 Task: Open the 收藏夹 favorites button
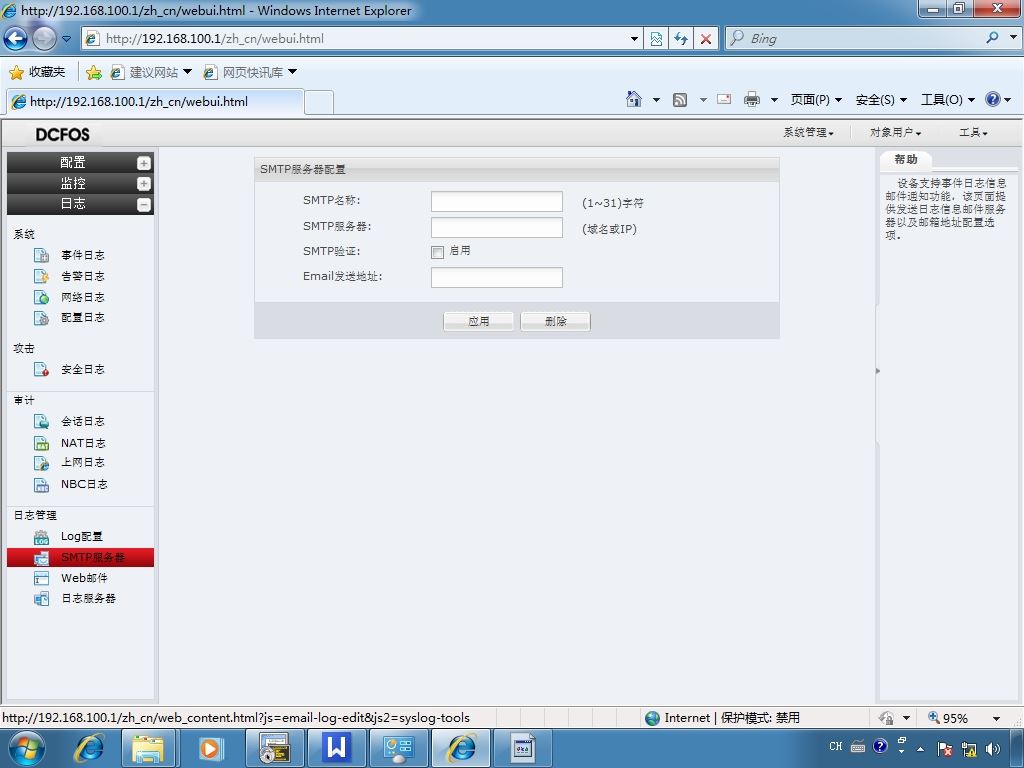click(x=37, y=72)
